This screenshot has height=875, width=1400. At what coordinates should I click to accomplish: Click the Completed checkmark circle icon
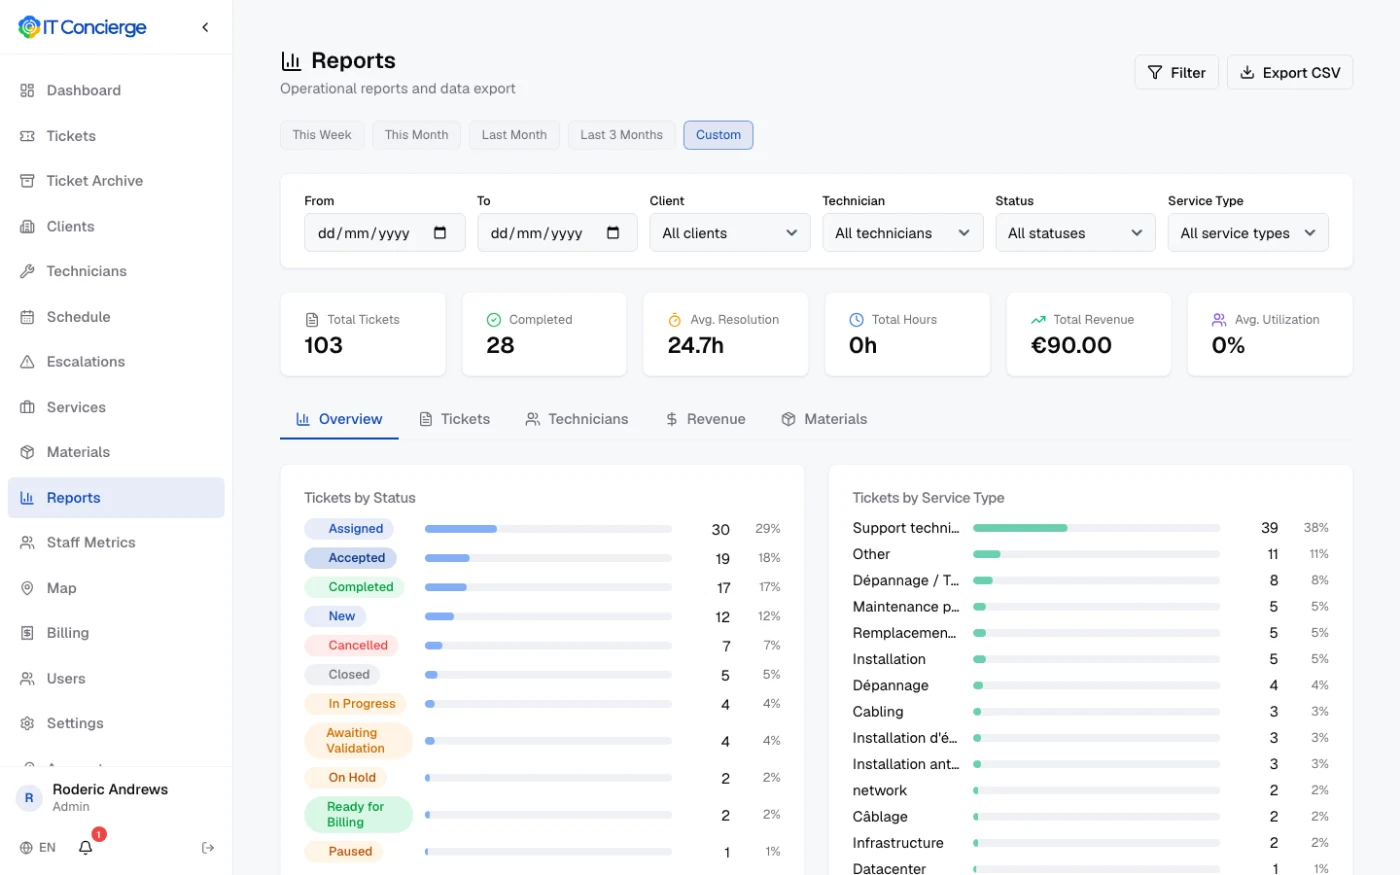coord(493,320)
